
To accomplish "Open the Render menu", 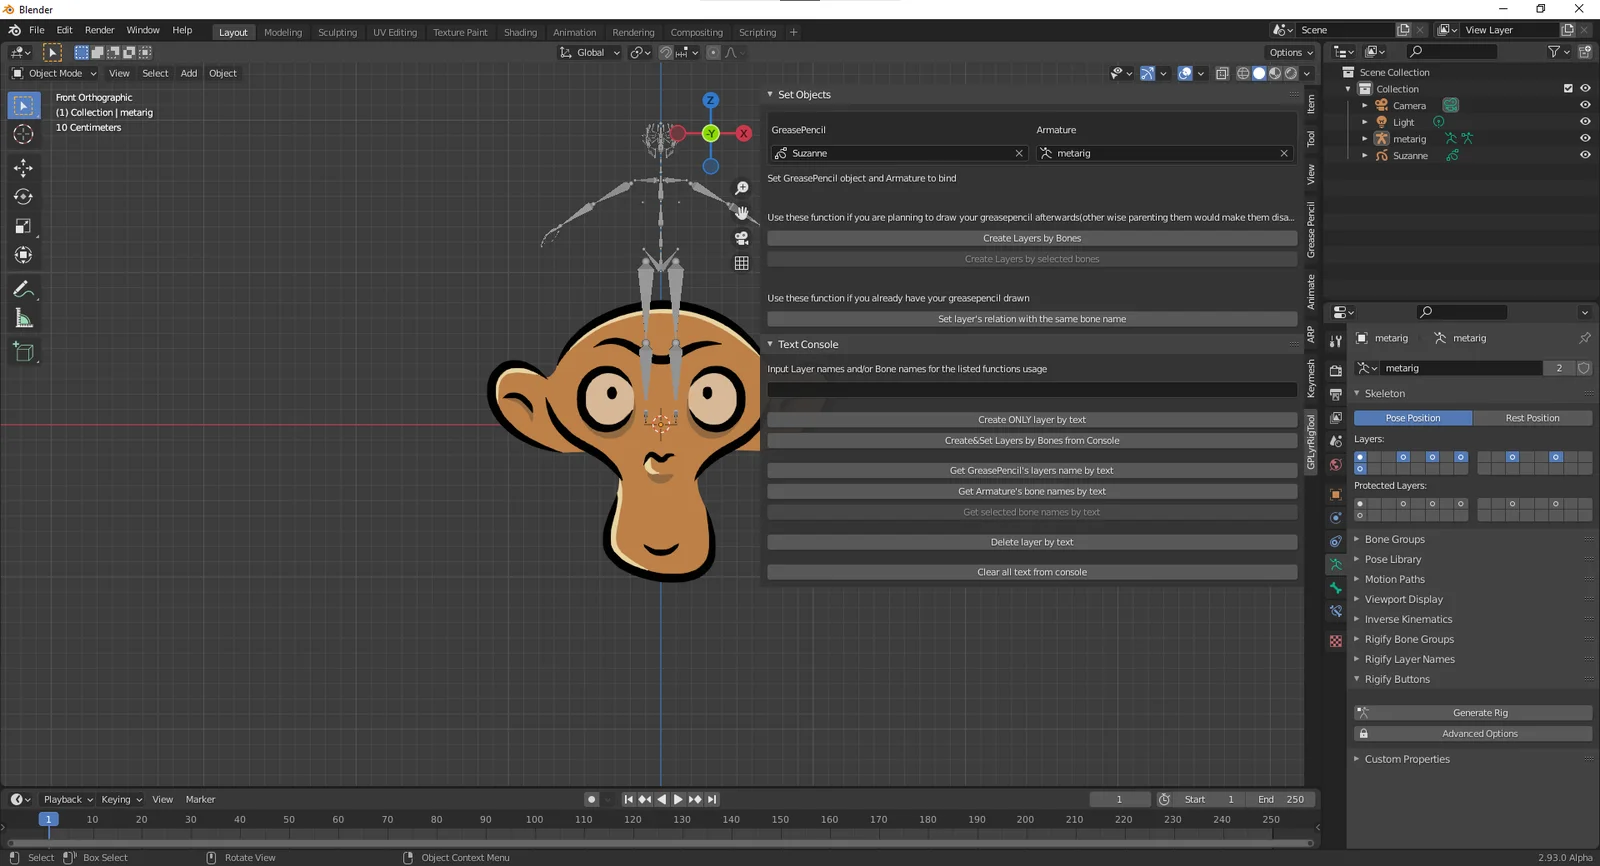I will coord(99,31).
